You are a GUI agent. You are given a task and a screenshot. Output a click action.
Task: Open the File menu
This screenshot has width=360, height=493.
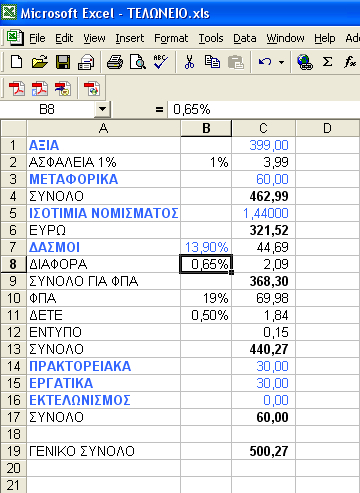tap(37, 38)
